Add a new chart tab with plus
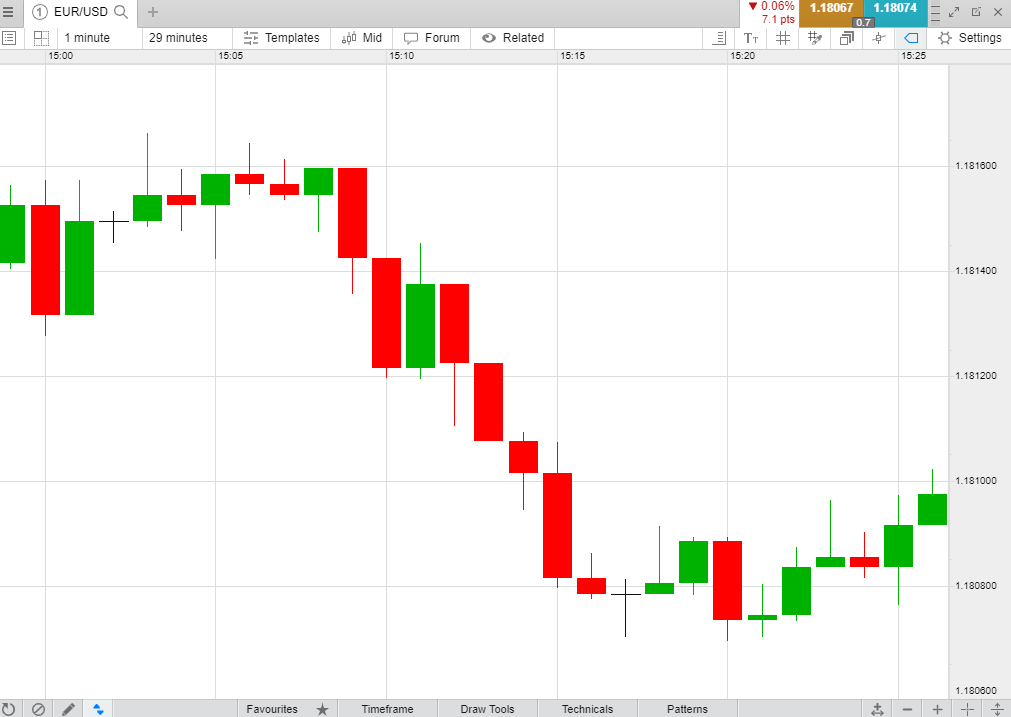 click(x=152, y=12)
